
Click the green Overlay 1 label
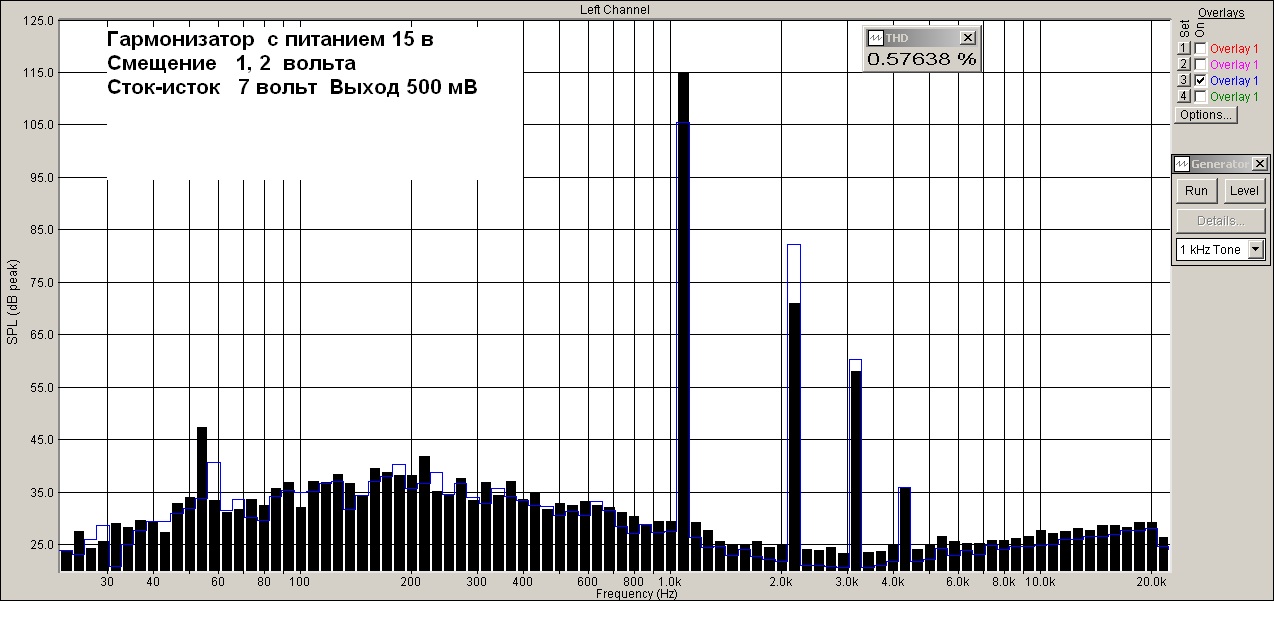1234,96
